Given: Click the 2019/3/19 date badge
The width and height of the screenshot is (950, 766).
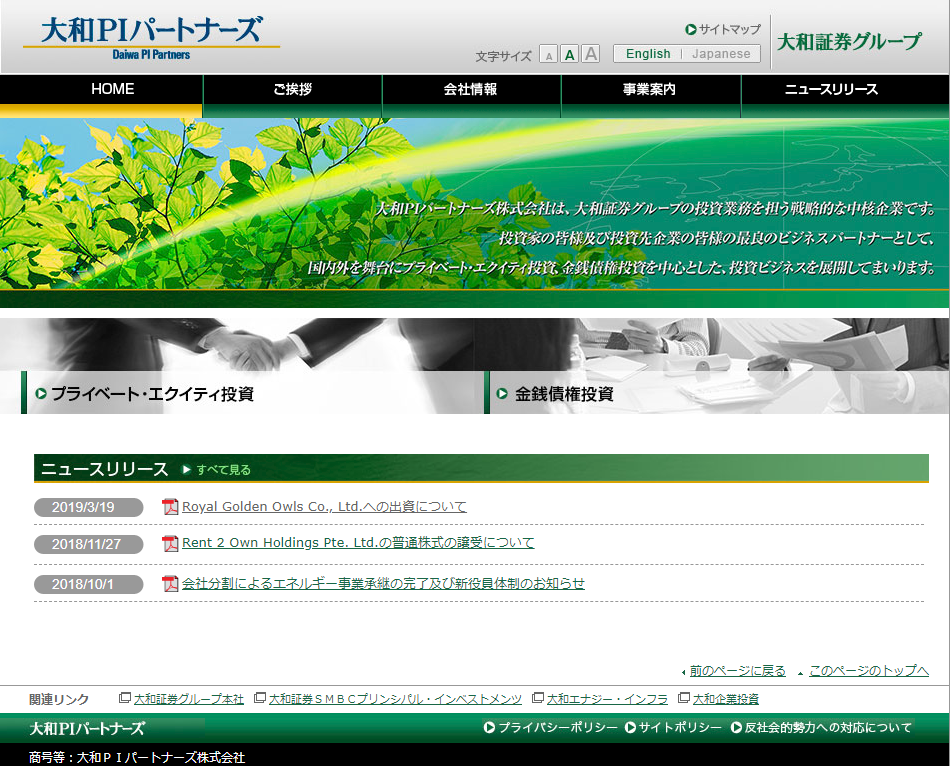Looking at the screenshot, I should point(88,507).
